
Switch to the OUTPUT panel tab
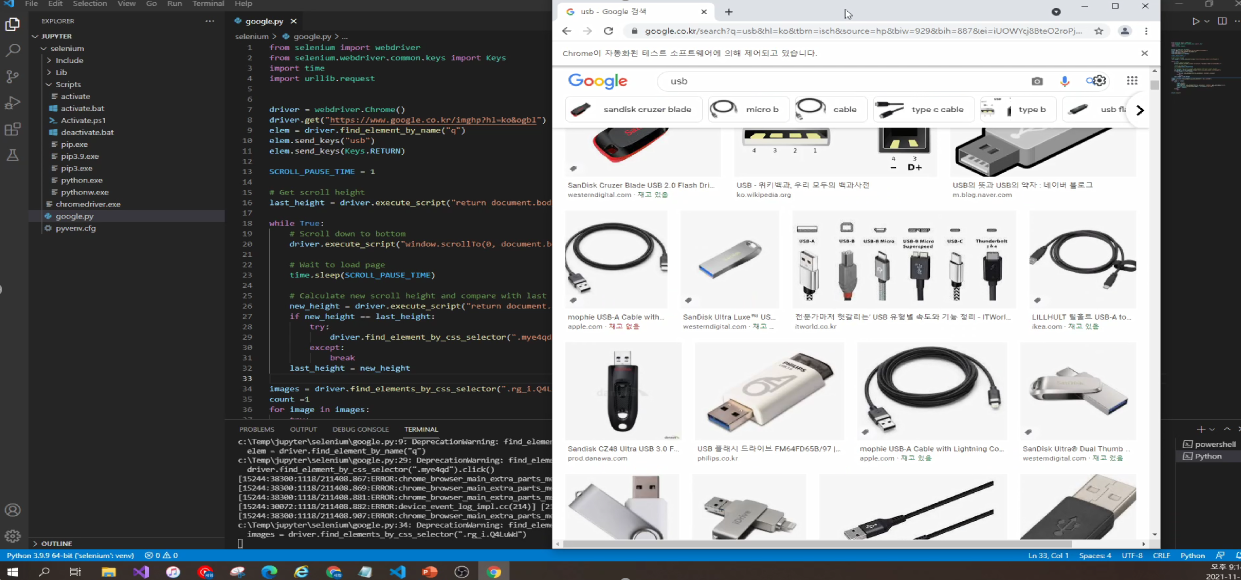point(303,429)
